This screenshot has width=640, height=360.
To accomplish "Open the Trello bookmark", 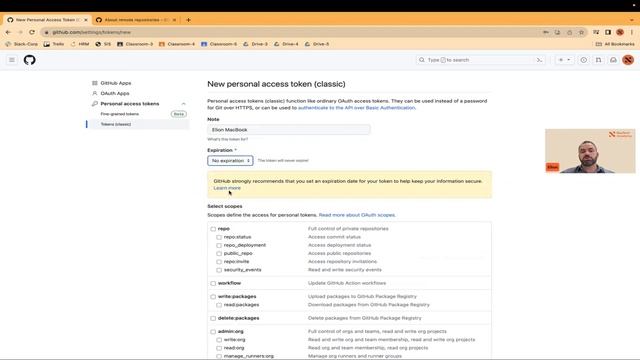I will 54,44.
